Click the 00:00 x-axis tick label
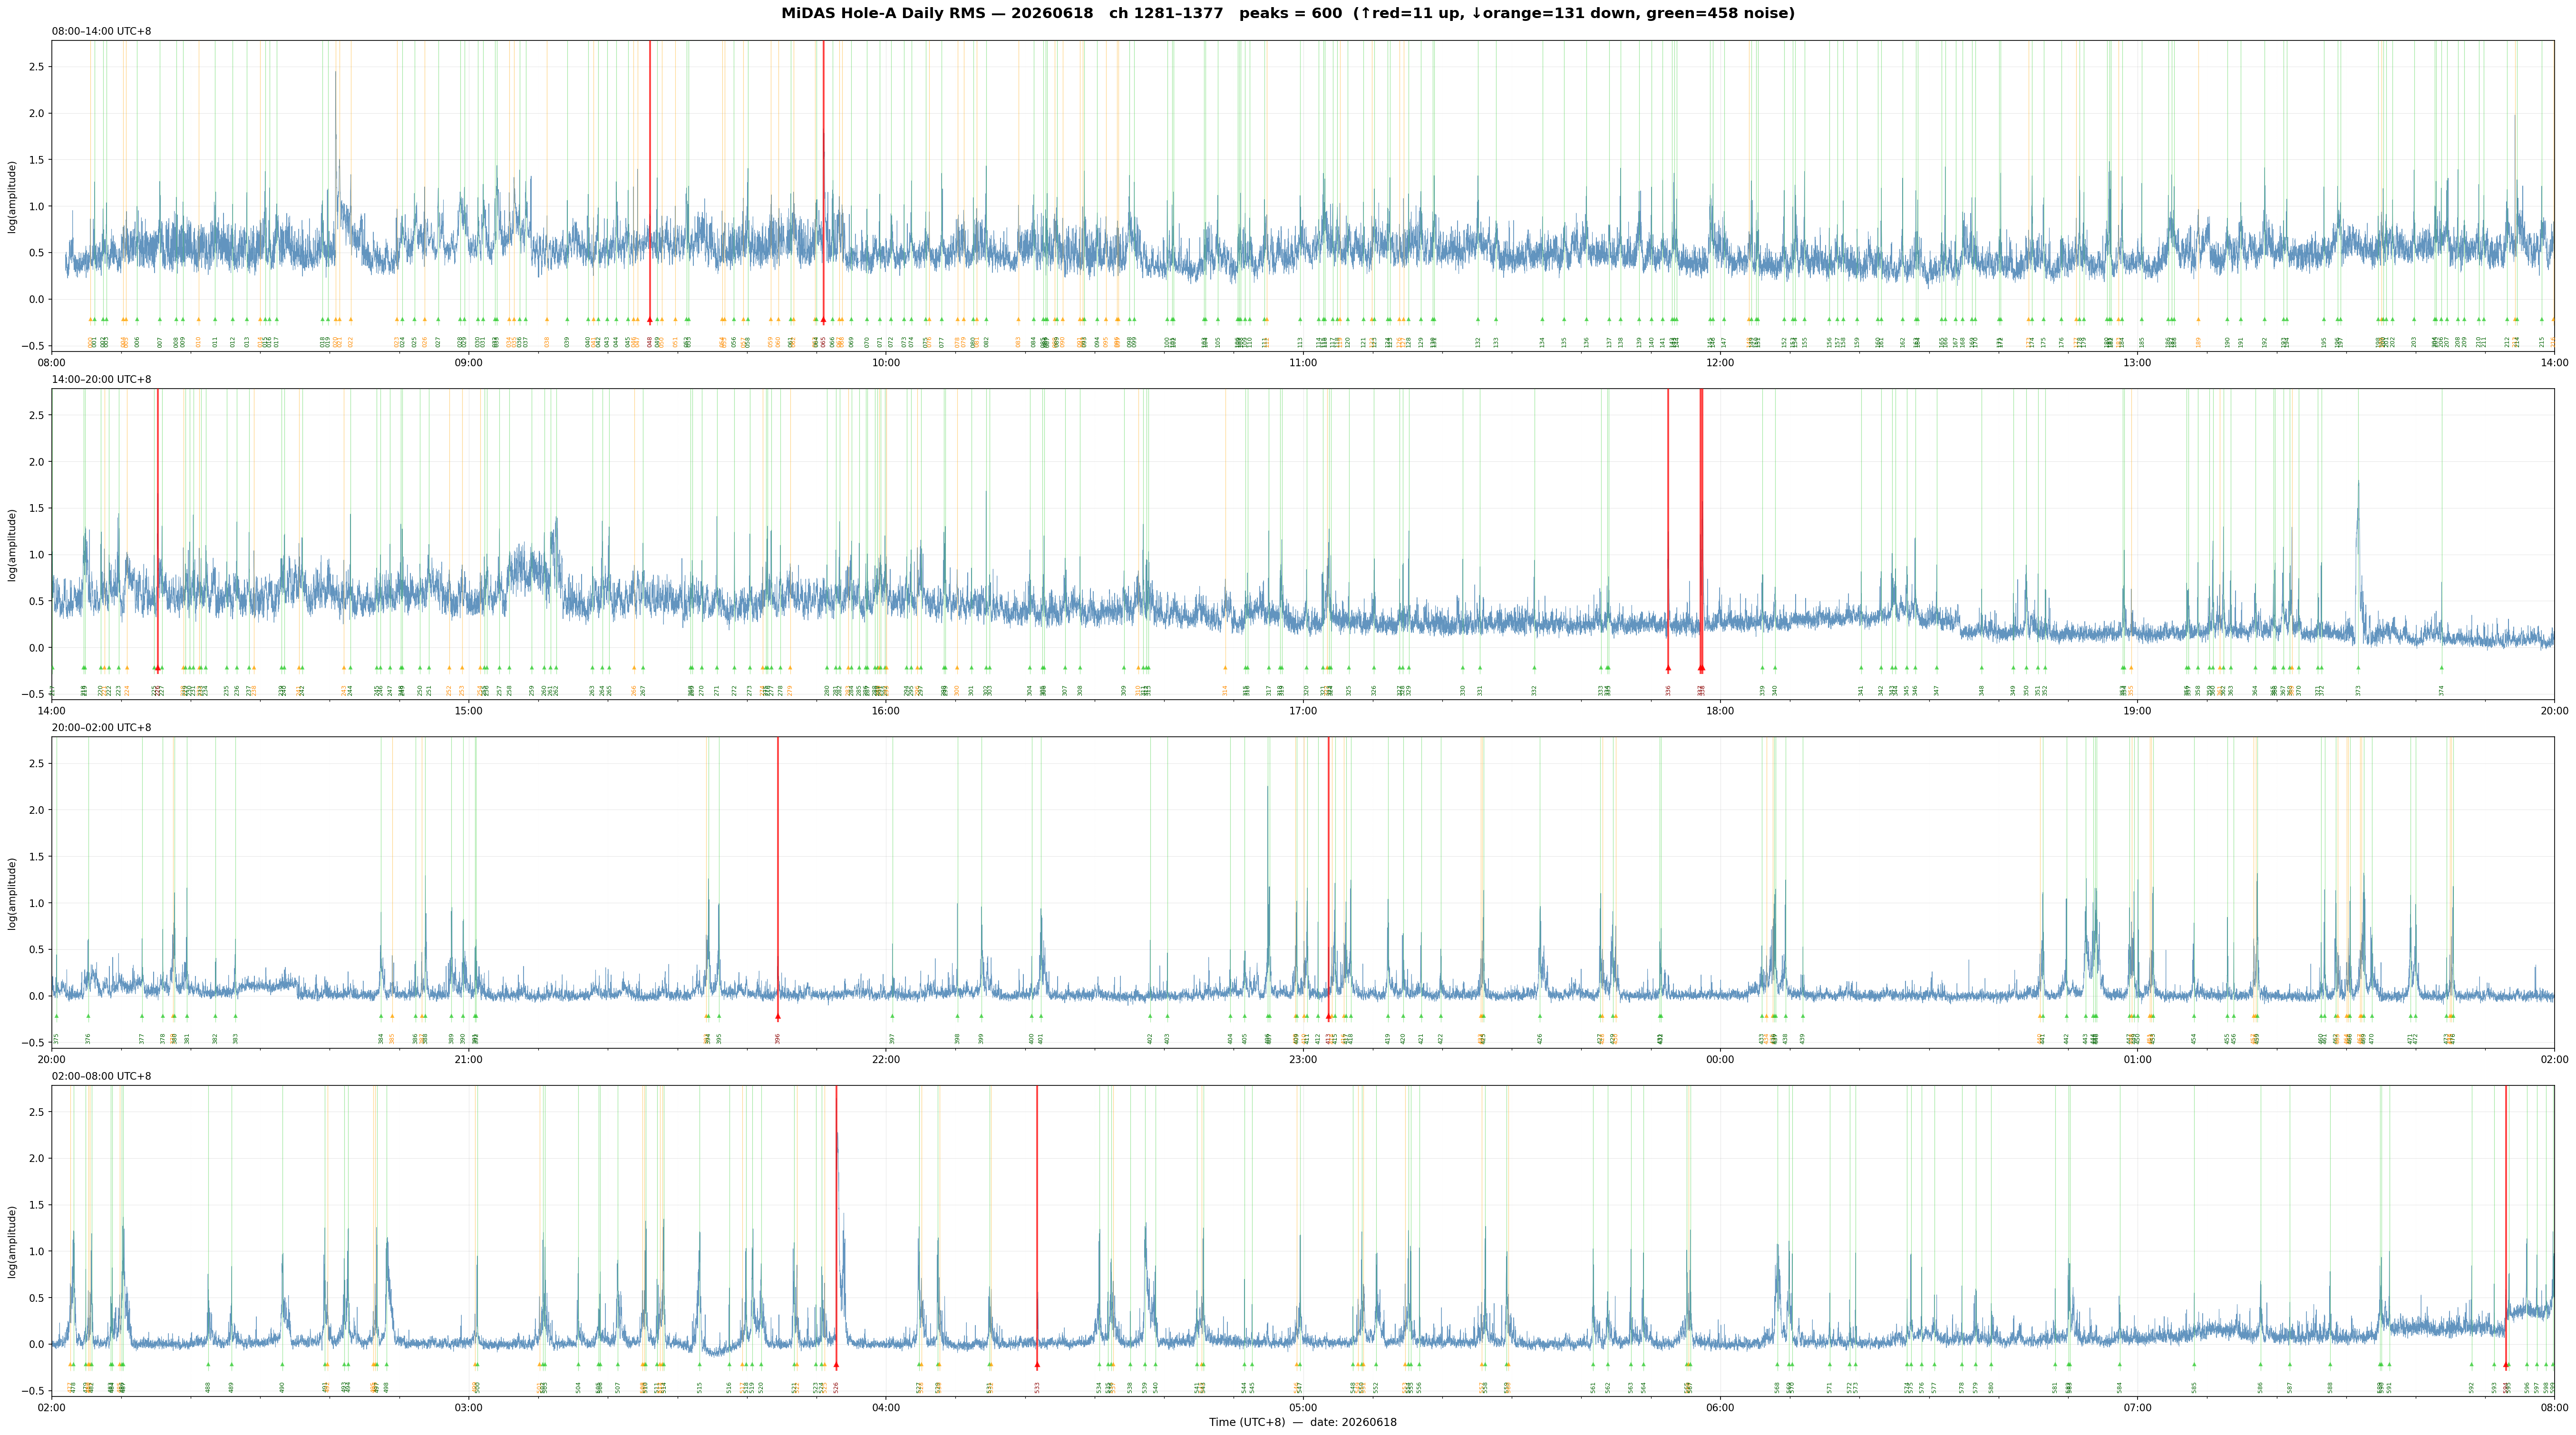This screenshot has height=1435, width=2576. pyautogui.click(x=1720, y=1059)
